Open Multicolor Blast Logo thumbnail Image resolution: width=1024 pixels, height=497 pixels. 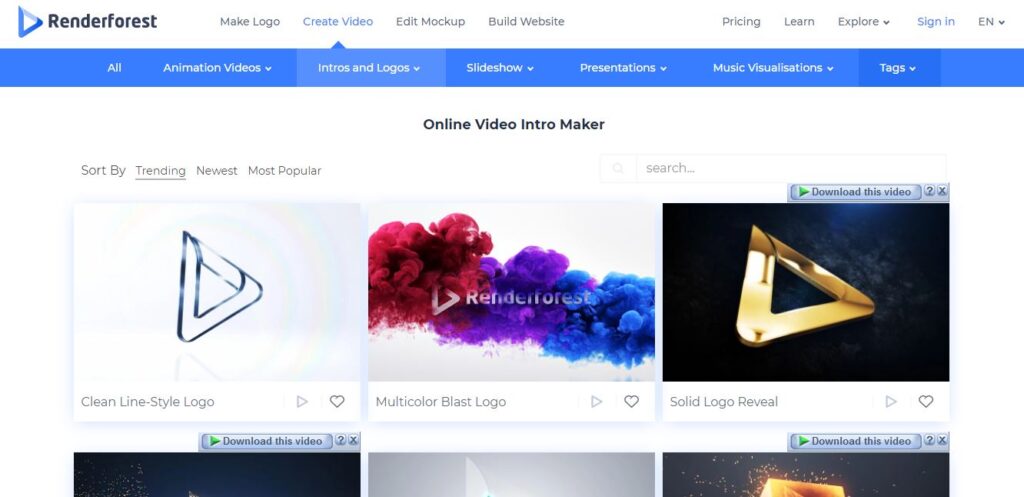click(x=511, y=292)
